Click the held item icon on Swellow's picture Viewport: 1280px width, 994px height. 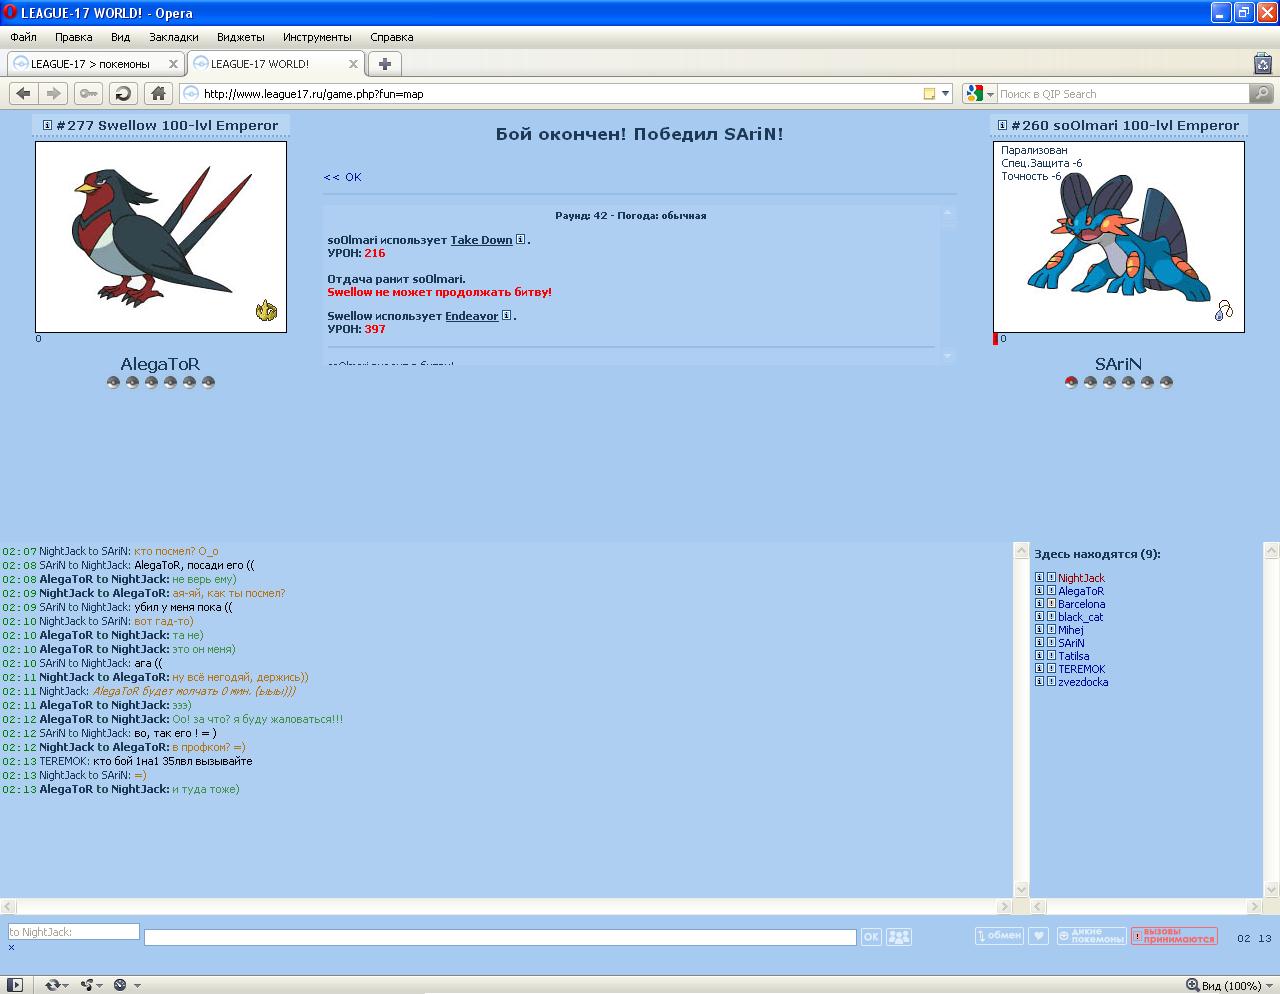coord(266,311)
